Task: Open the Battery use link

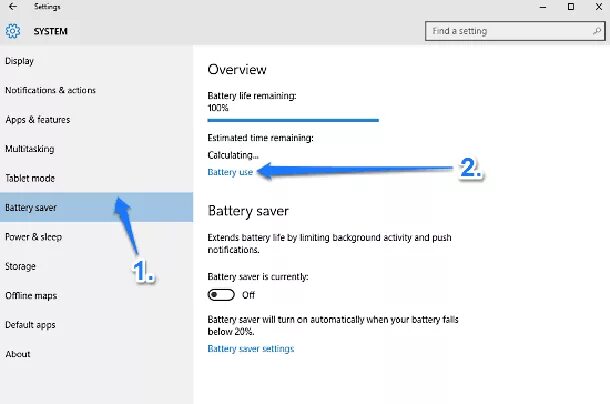Action: 230,172
